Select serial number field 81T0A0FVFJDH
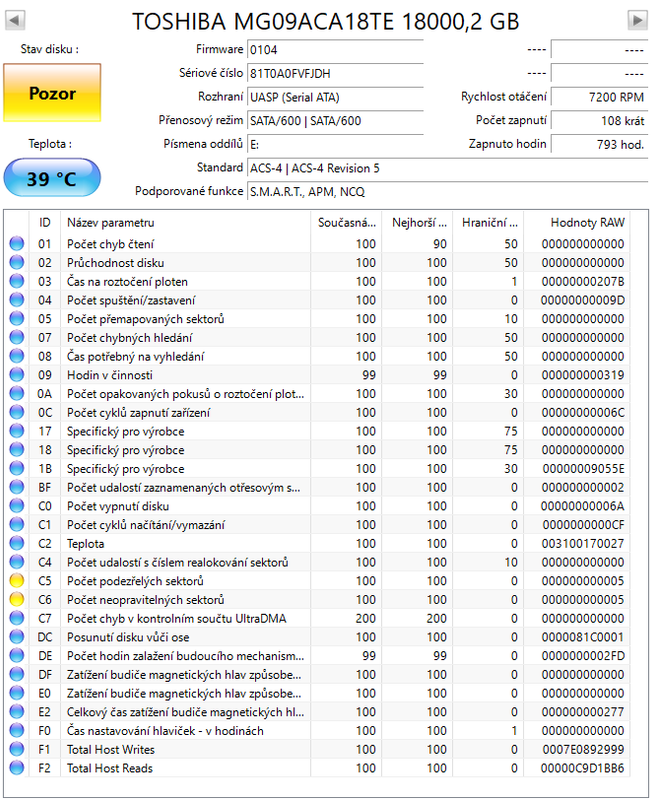This screenshot has width=655, height=800. click(335, 73)
